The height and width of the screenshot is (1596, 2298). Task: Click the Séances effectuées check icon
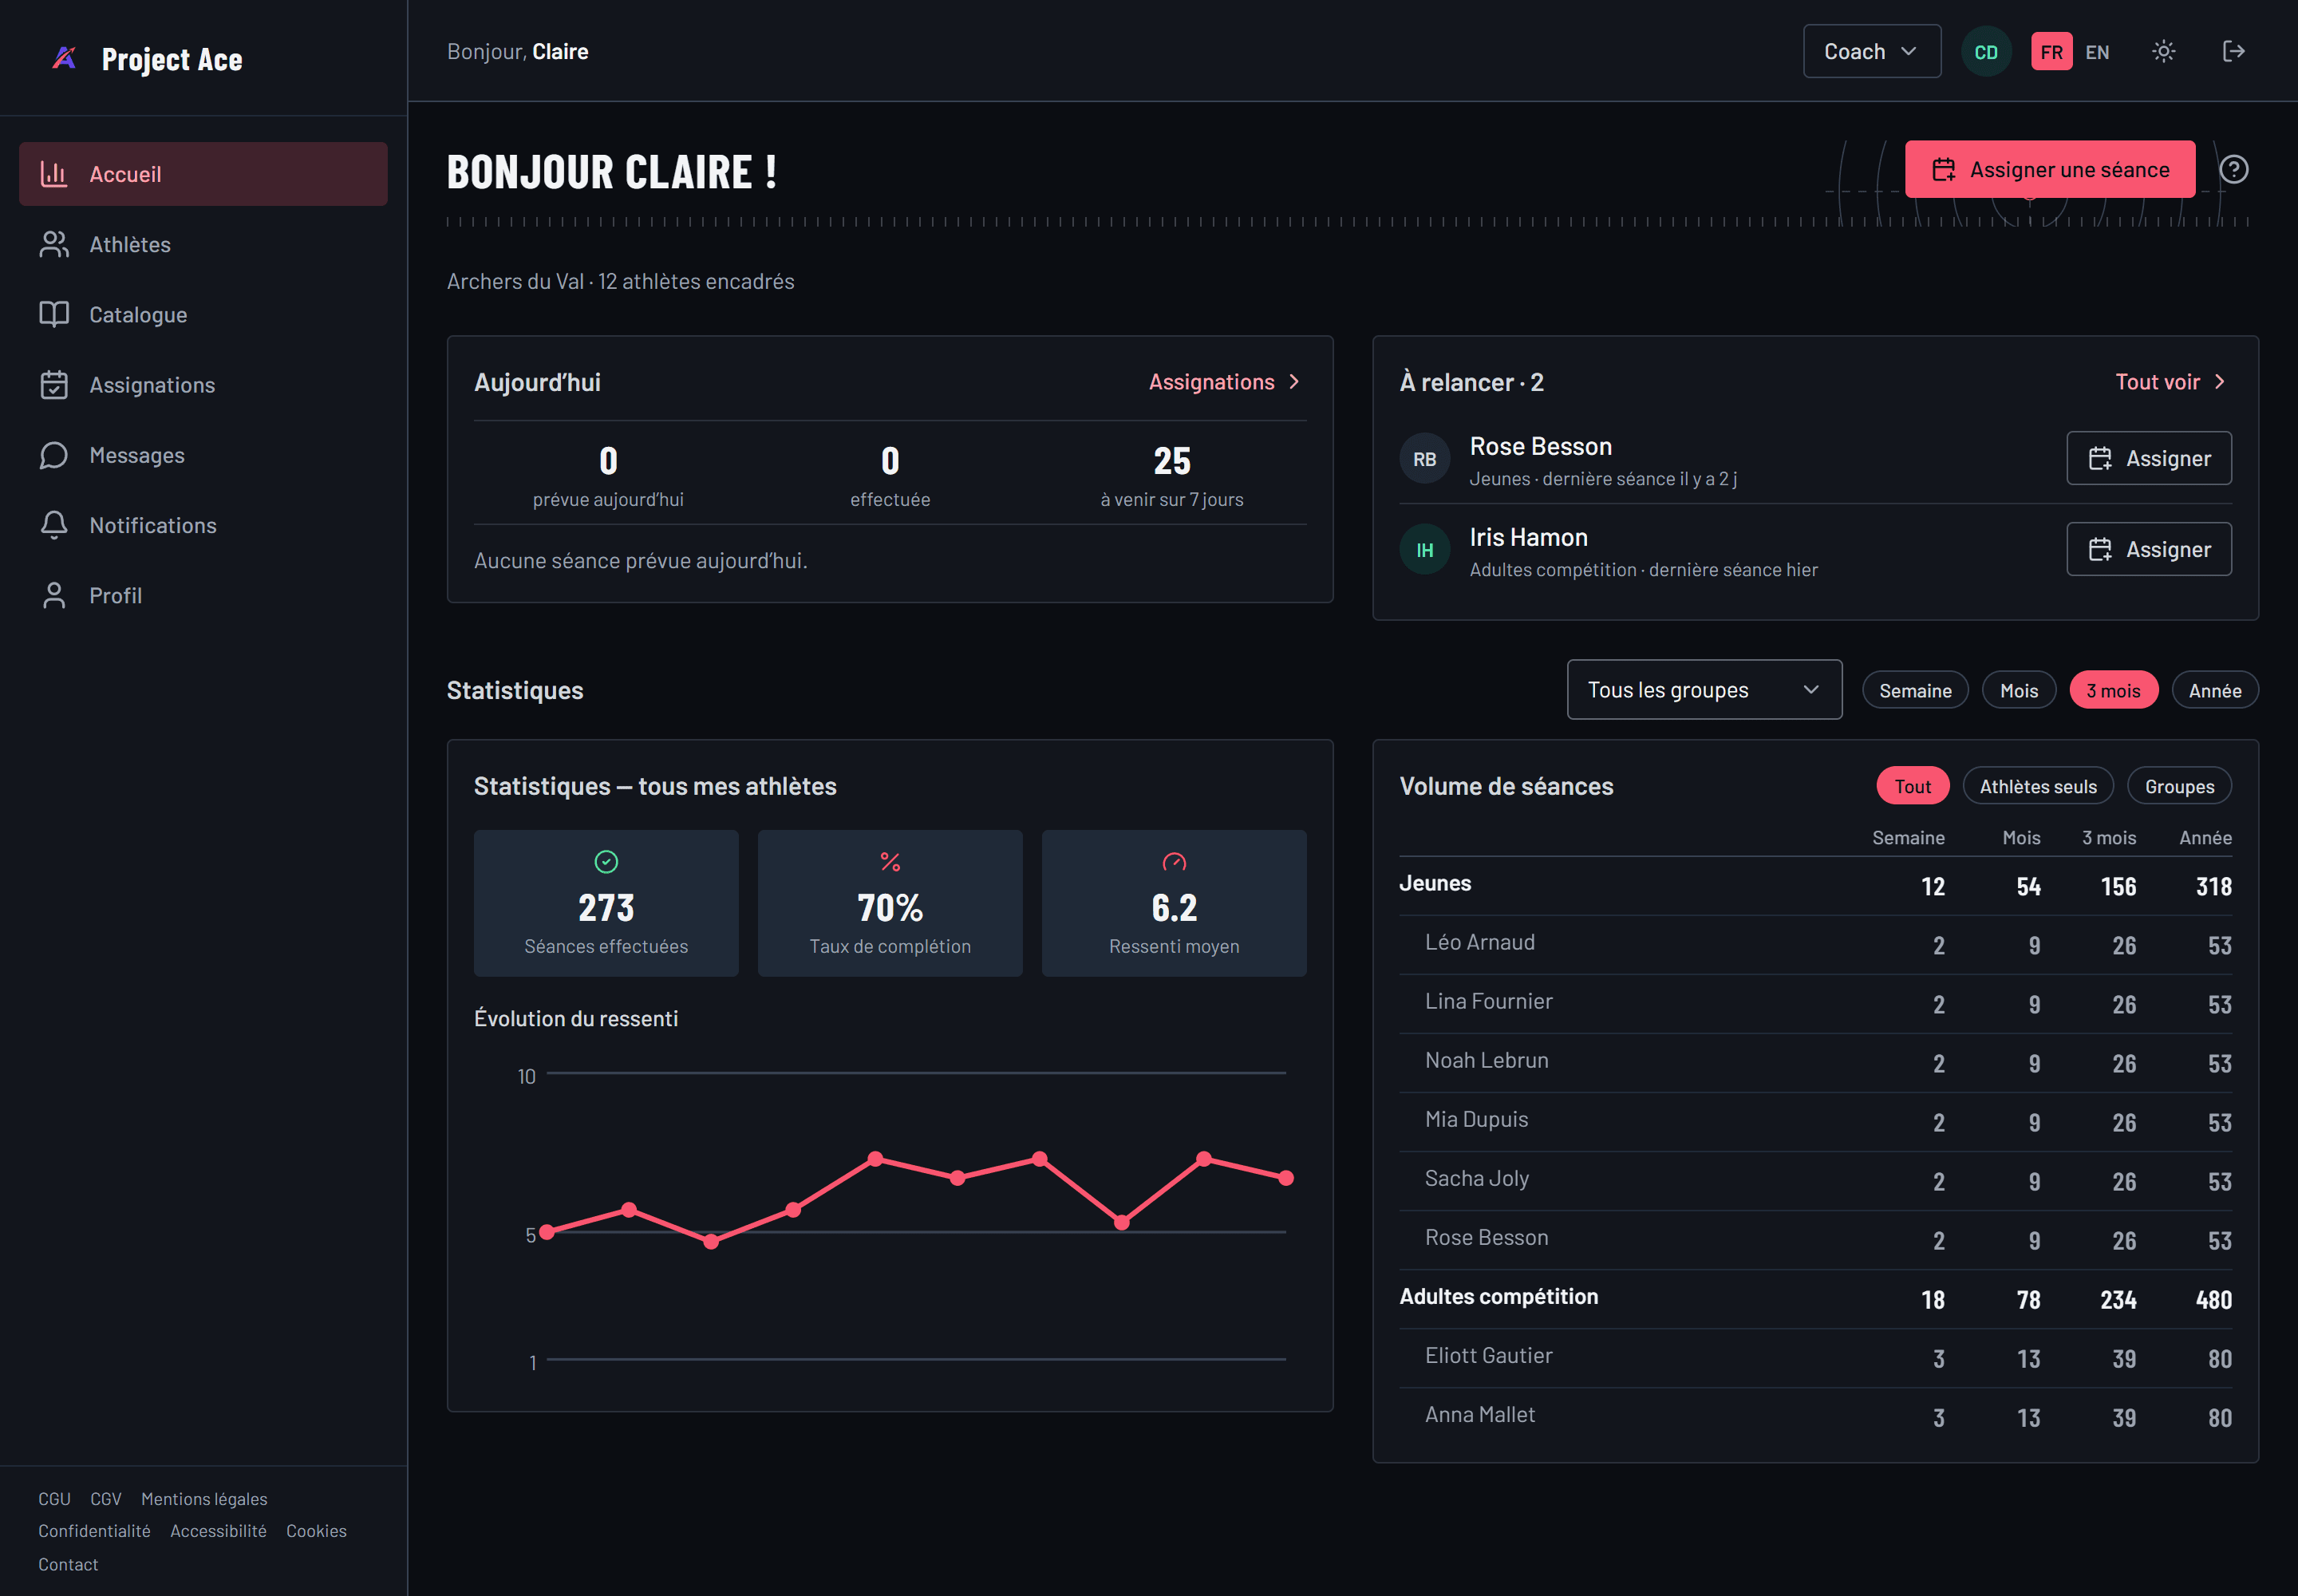pos(606,861)
